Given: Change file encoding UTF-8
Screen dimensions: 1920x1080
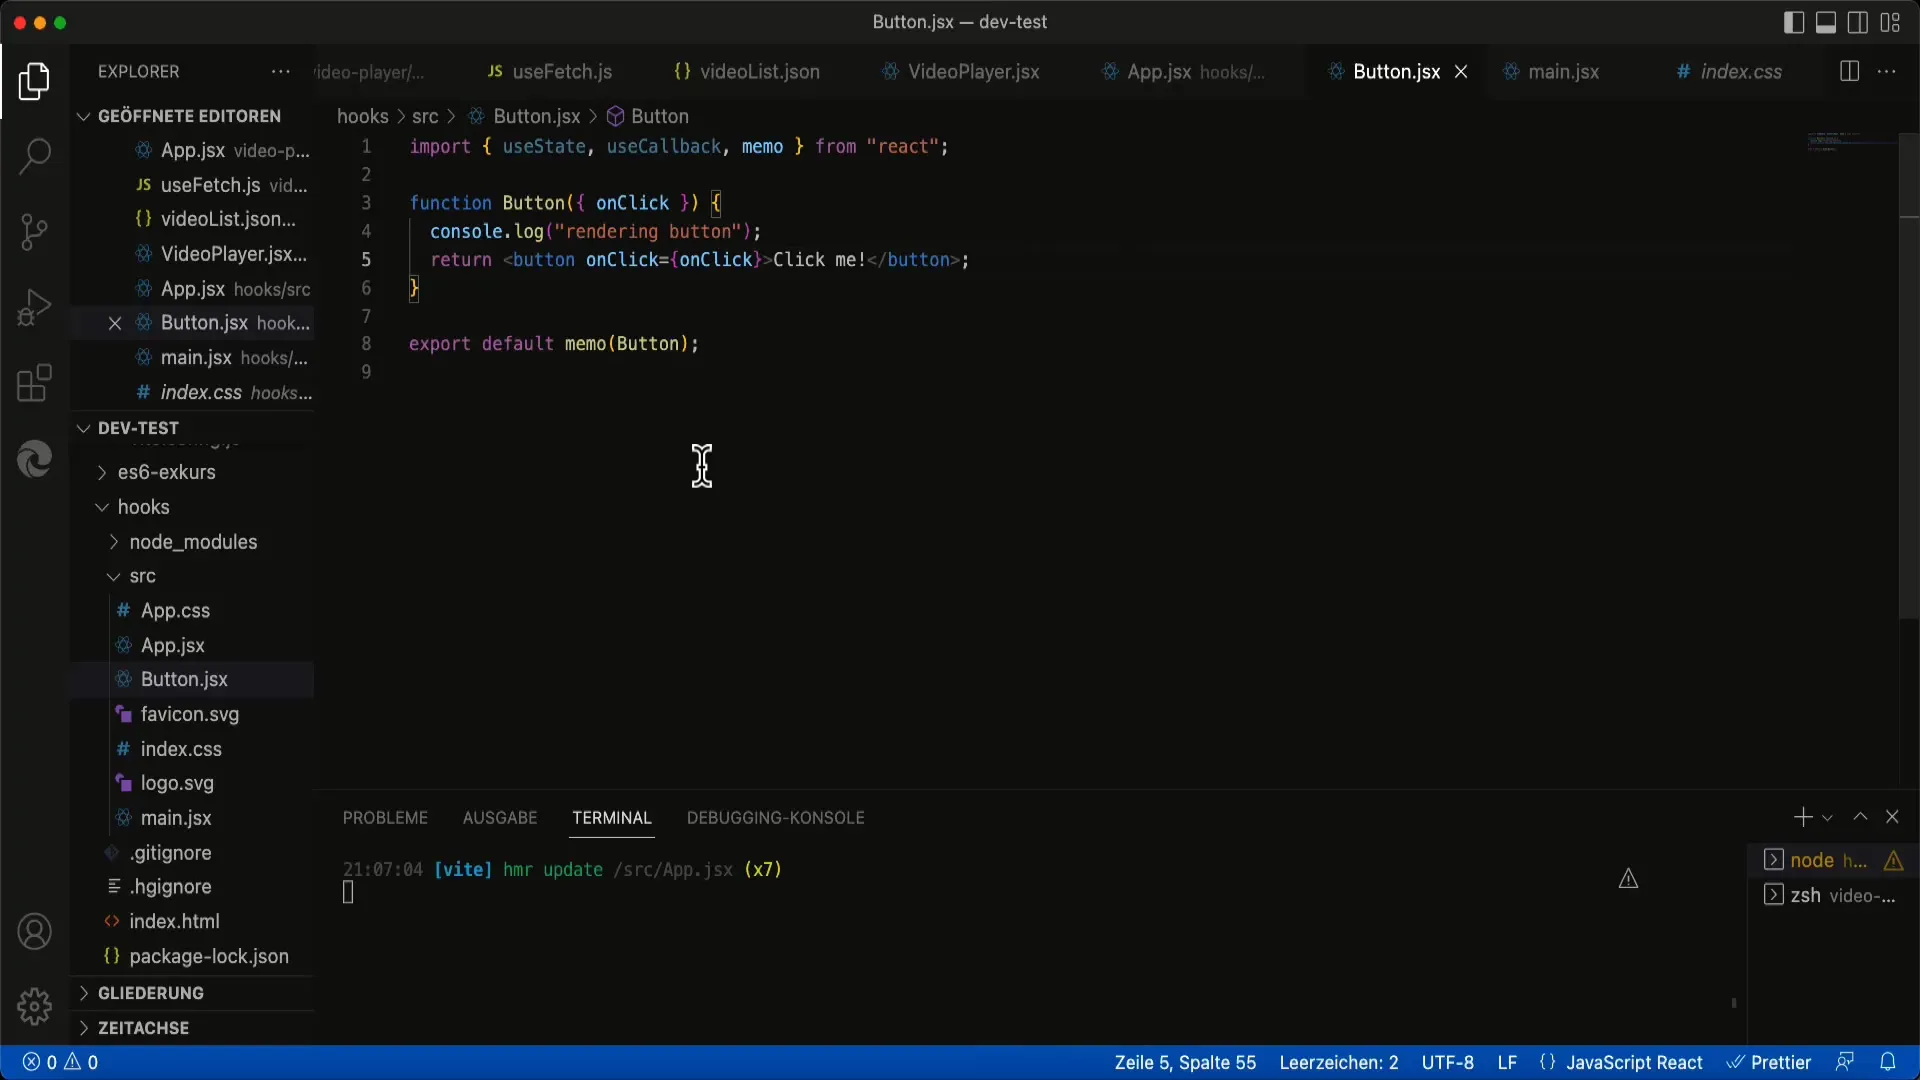Looking at the screenshot, I should [x=1447, y=1062].
